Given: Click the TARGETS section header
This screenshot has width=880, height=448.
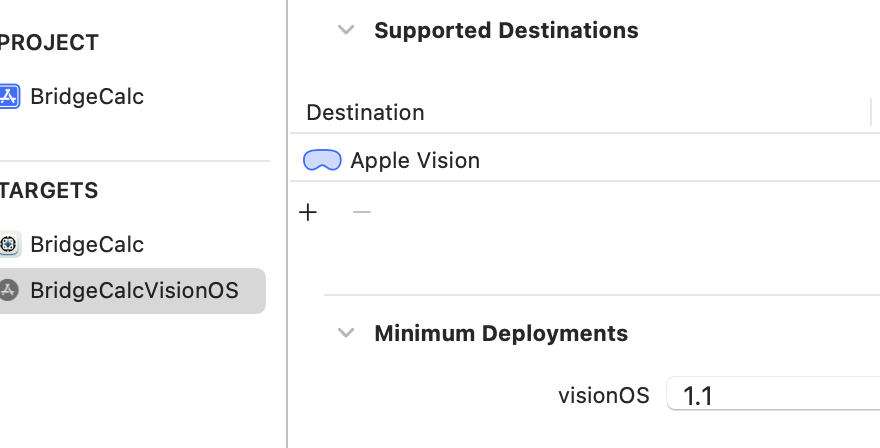Looking at the screenshot, I should 48,190.
